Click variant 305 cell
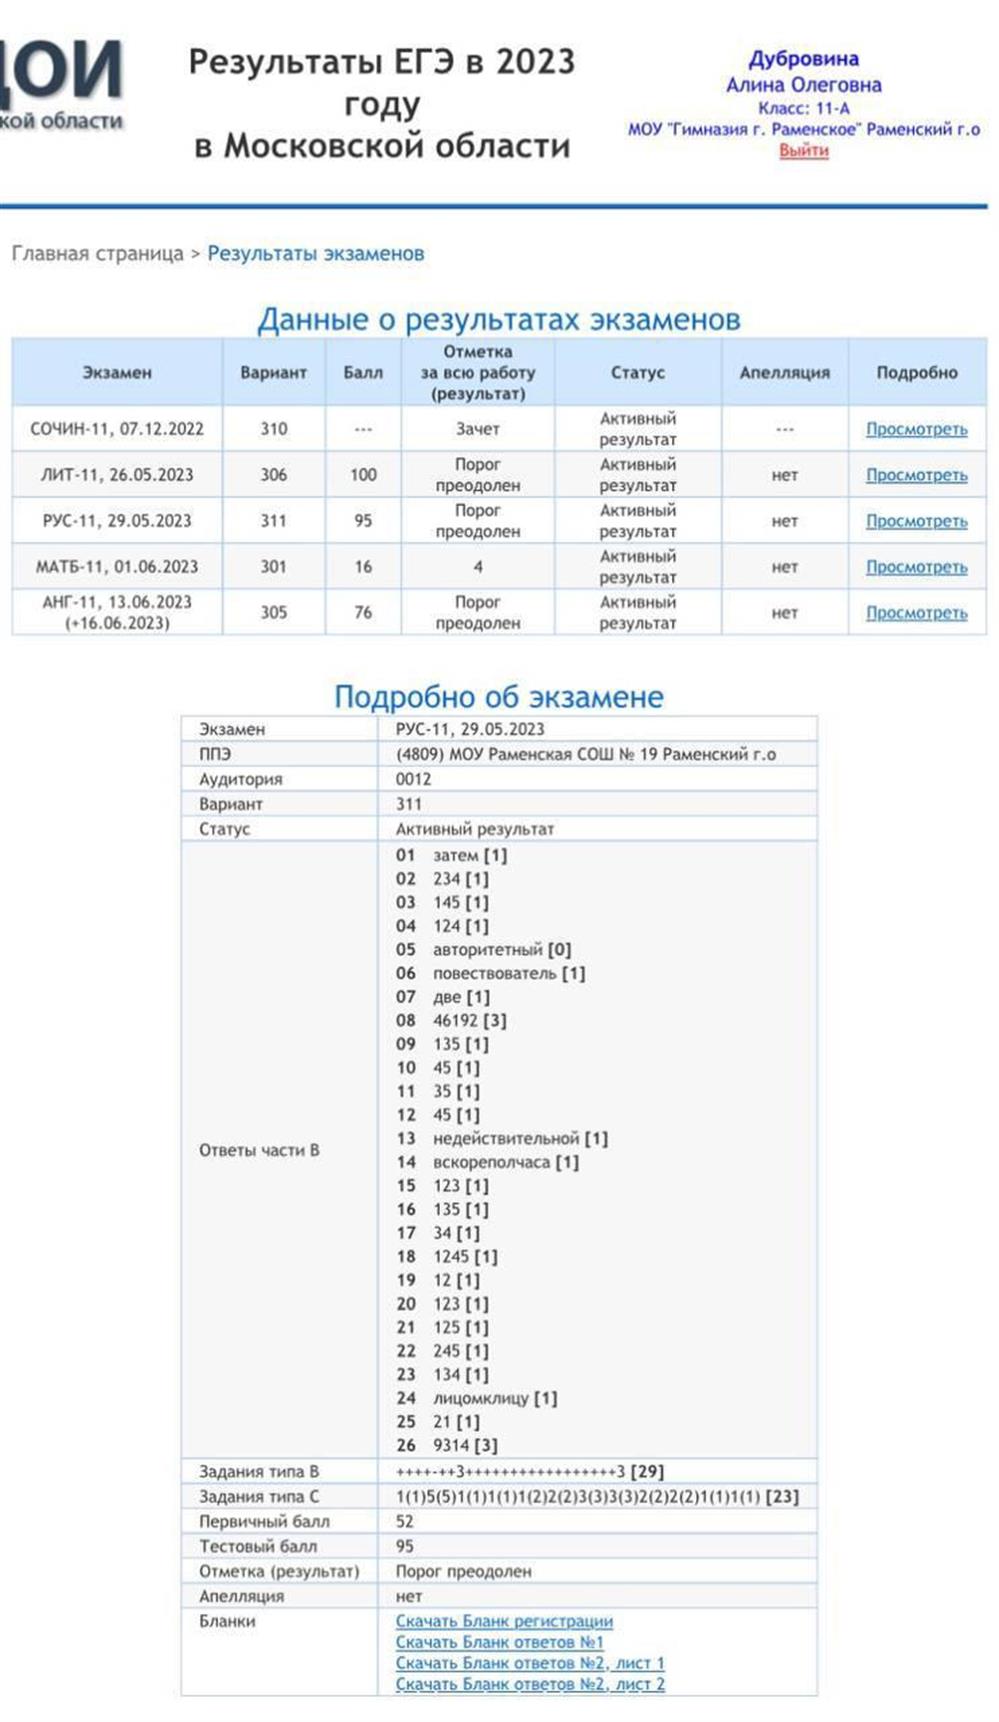The width and height of the screenshot is (999, 1722). point(273,612)
